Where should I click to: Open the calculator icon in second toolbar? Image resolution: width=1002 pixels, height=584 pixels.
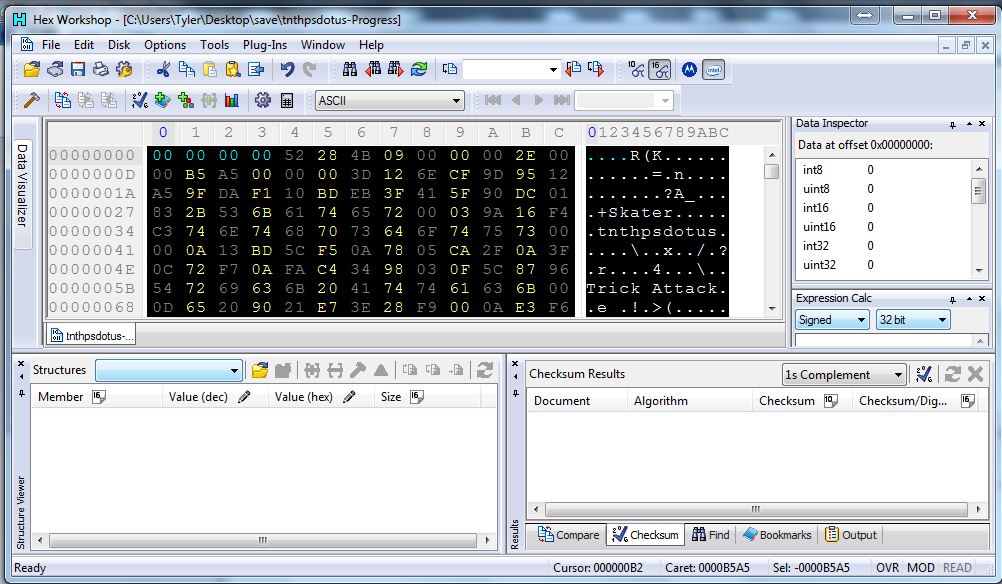(287, 100)
